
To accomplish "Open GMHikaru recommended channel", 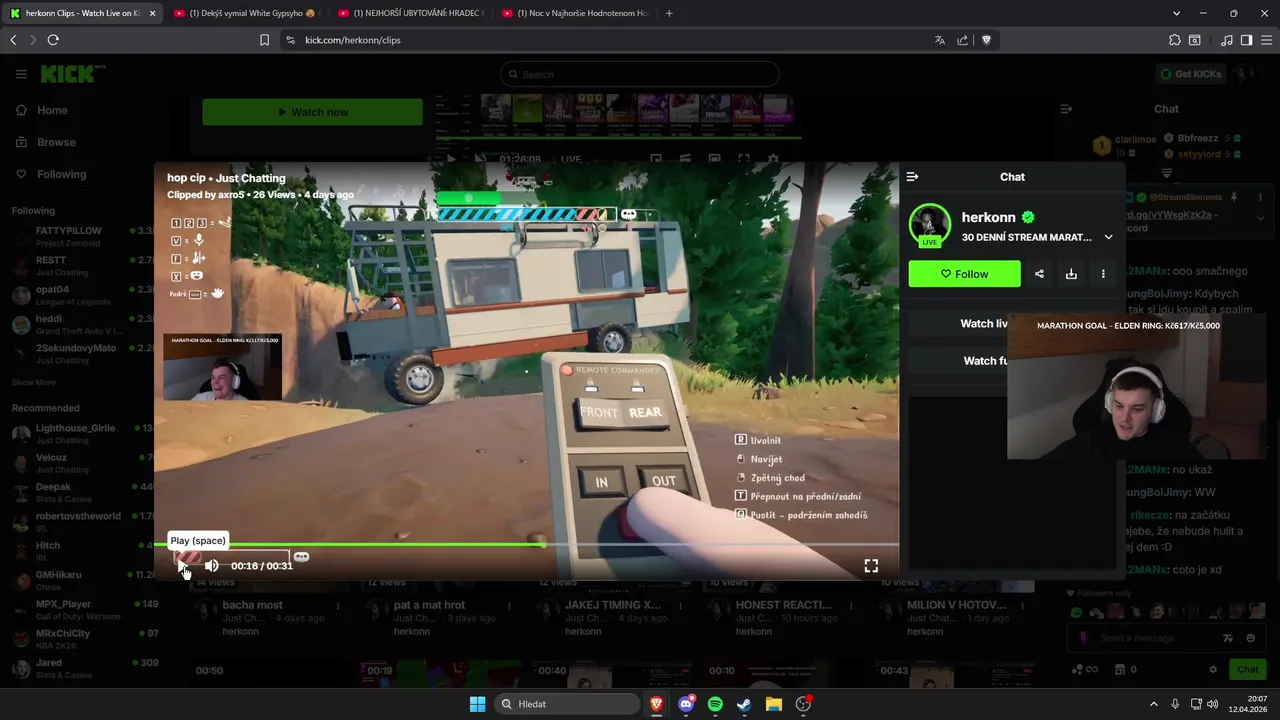I will point(83,580).
